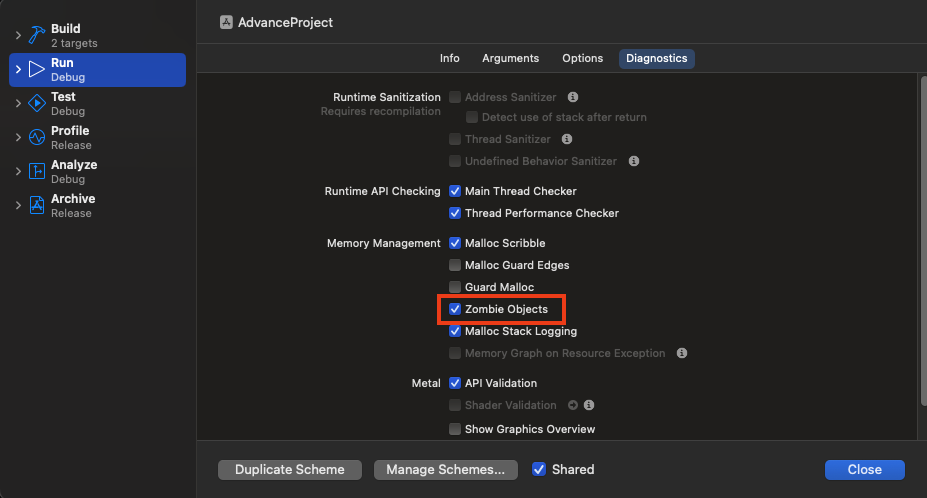Screen dimensions: 927x498
Task: Uncheck Zombie Objects
Action: (x=455, y=309)
